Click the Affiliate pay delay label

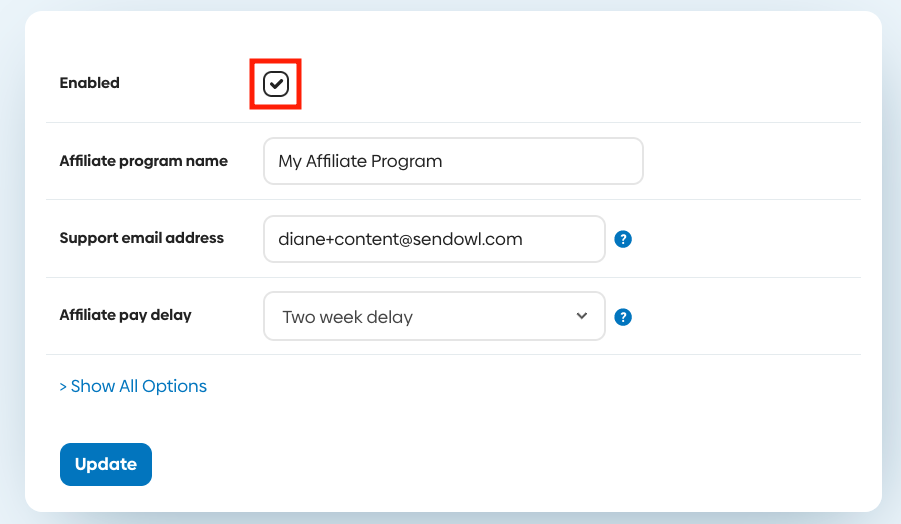pos(126,315)
